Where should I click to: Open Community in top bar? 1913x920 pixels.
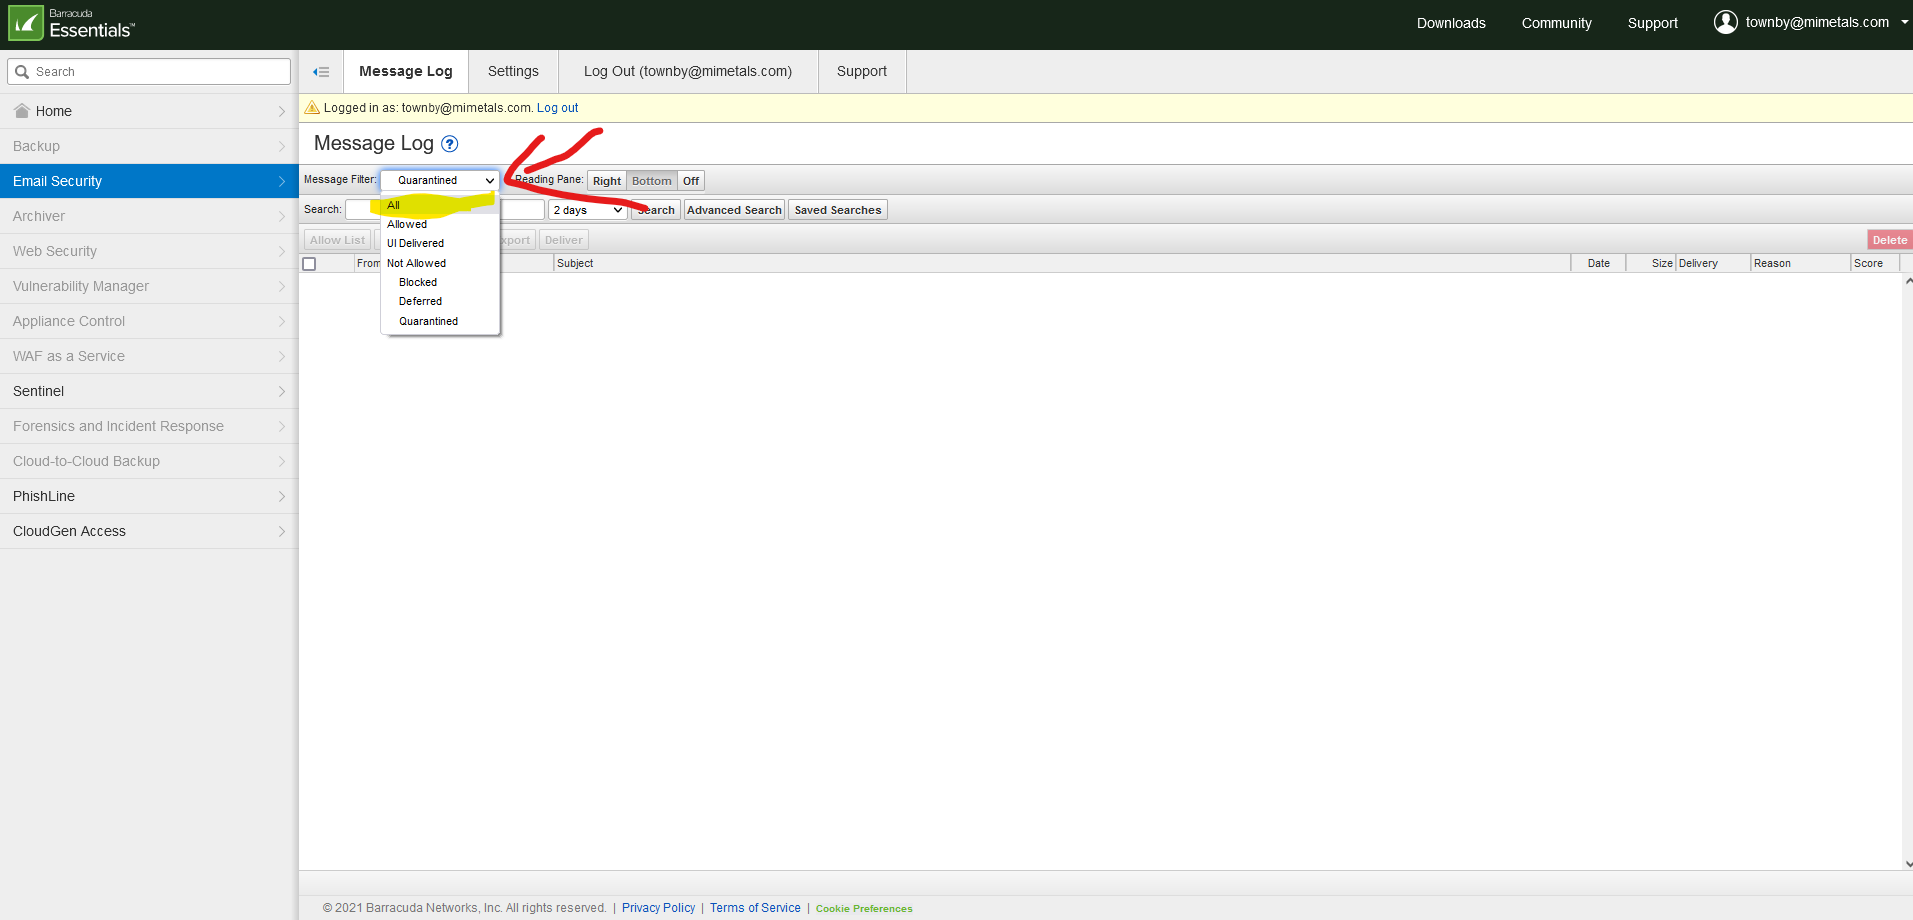(x=1557, y=23)
